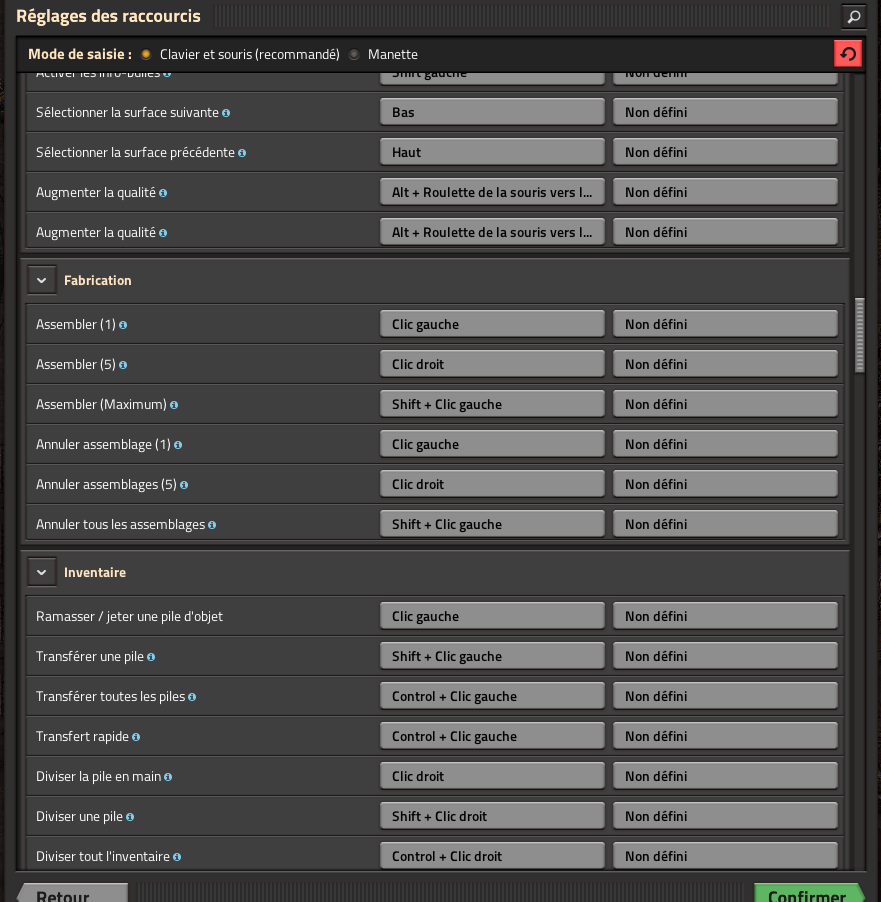Click info icon beside Sélectionner la surface suivante
This screenshot has width=881, height=902.
[x=226, y=113]
